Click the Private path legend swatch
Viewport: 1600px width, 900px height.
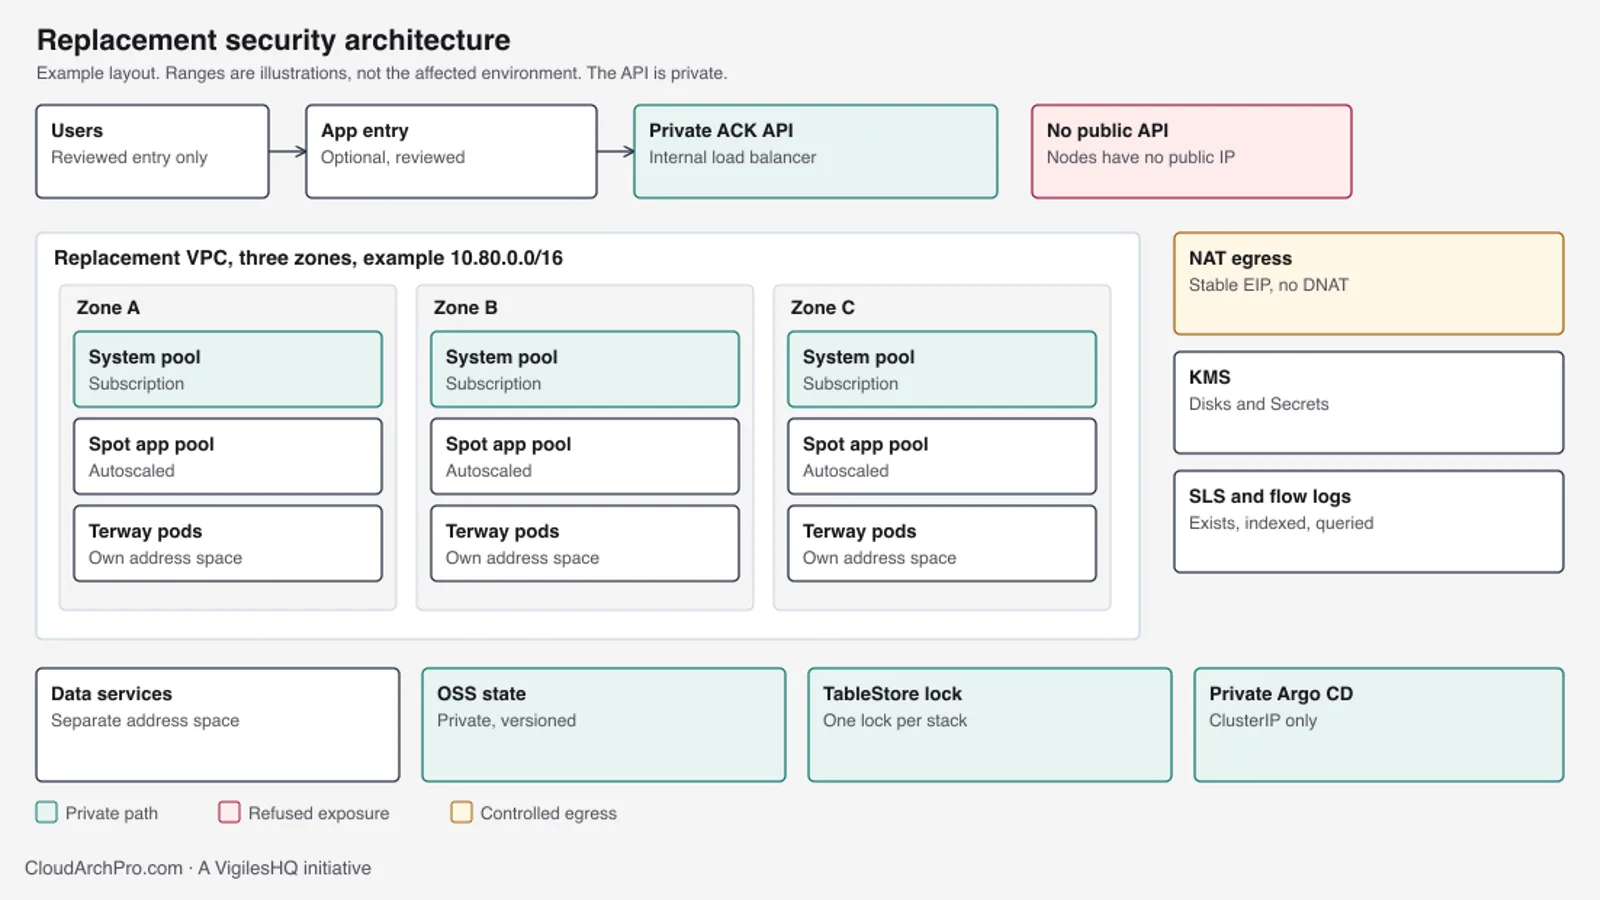(x=47, y=812)
